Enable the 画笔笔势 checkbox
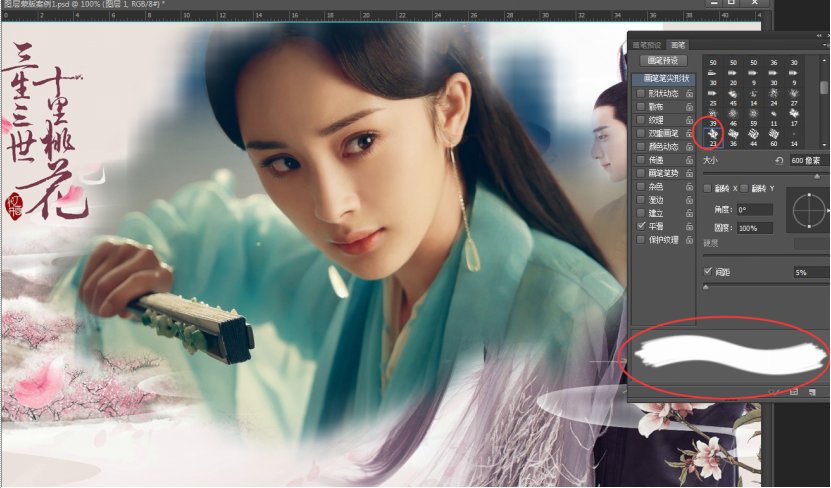Image resolution: width=831 pixels, height=488 pixels. pos(641,173)
